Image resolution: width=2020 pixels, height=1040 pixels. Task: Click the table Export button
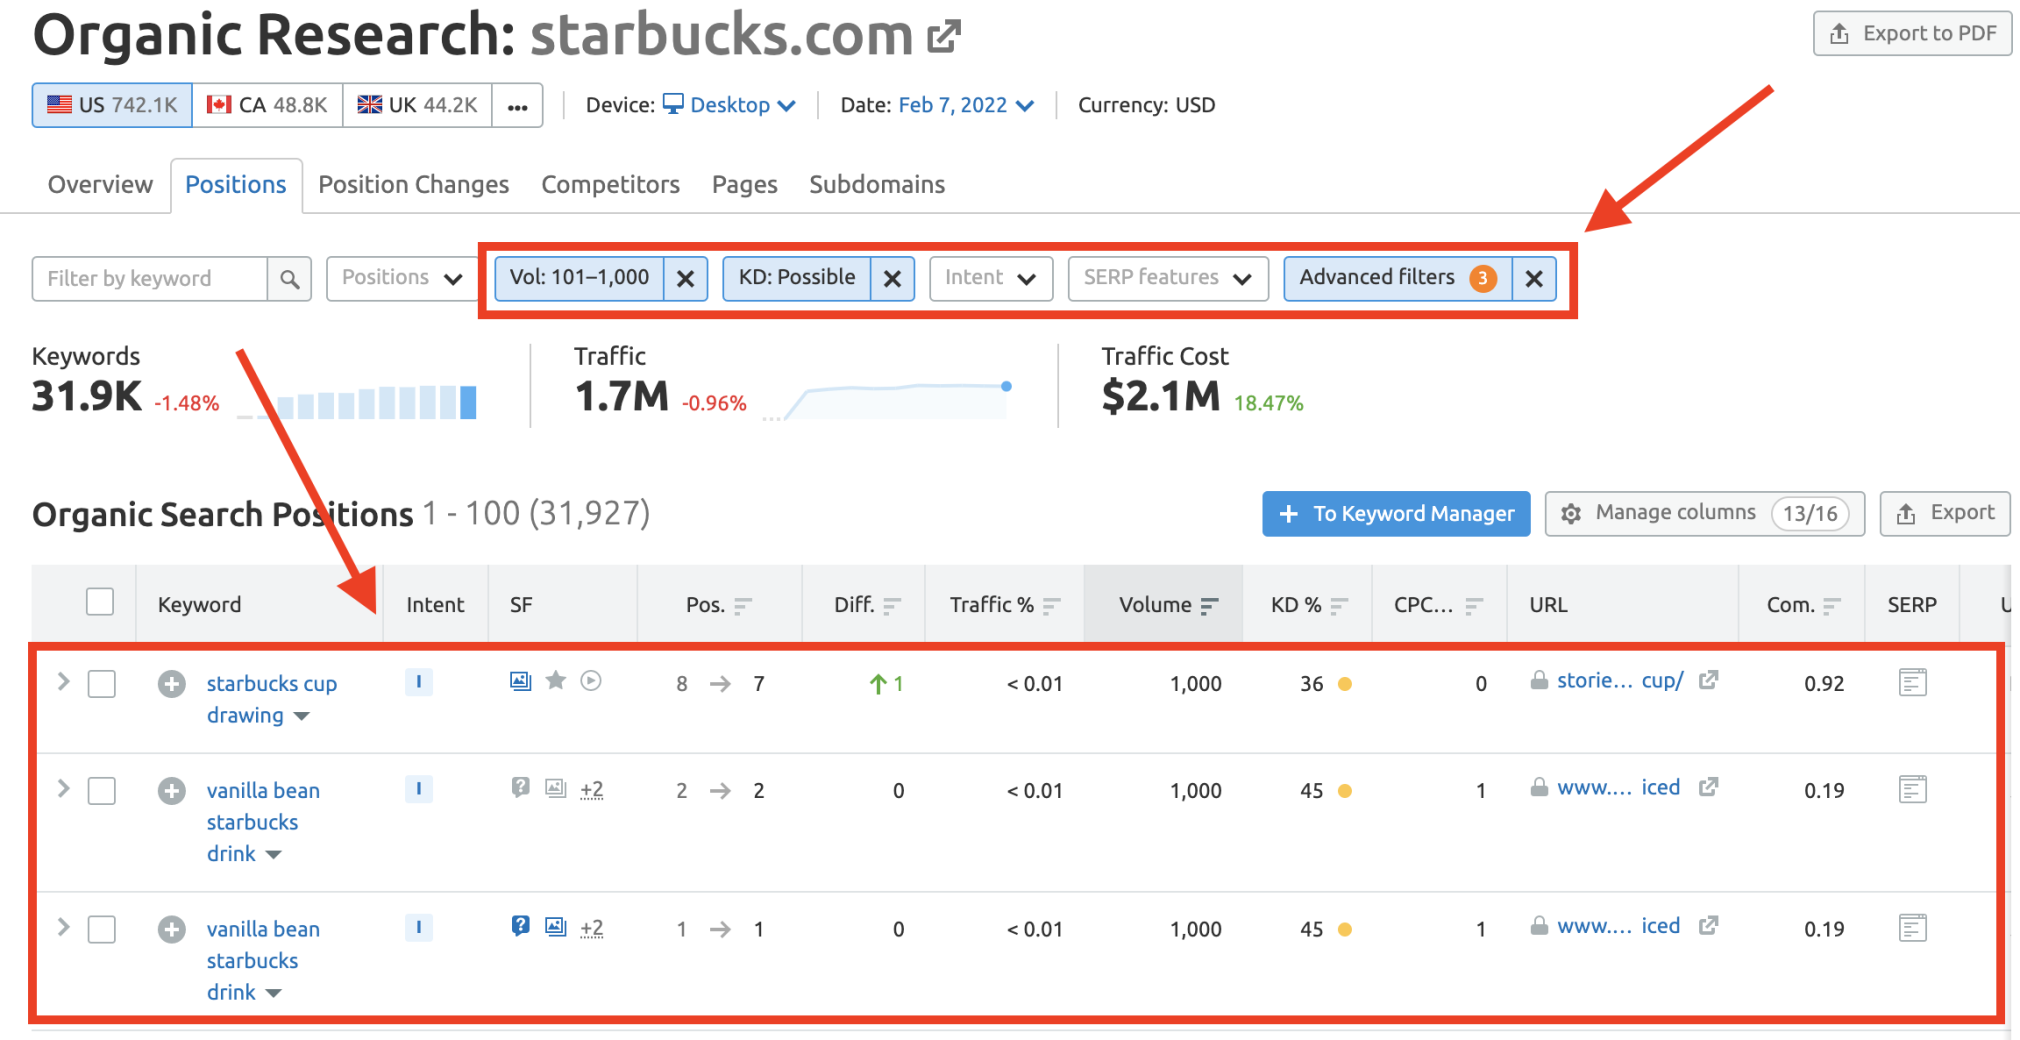coord(1944,514)
